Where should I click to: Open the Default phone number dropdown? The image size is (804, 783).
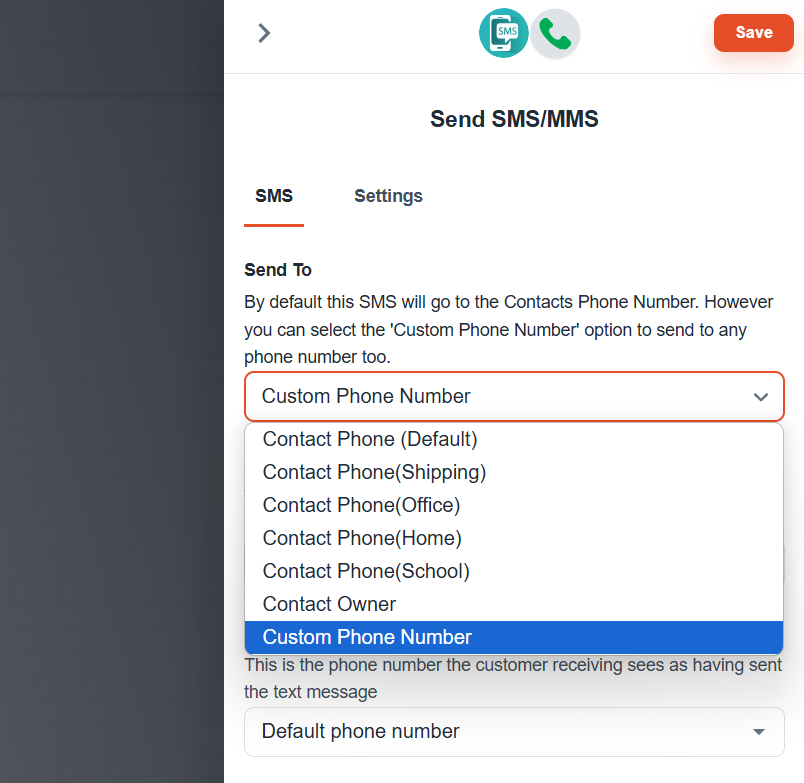pos(514,732)
